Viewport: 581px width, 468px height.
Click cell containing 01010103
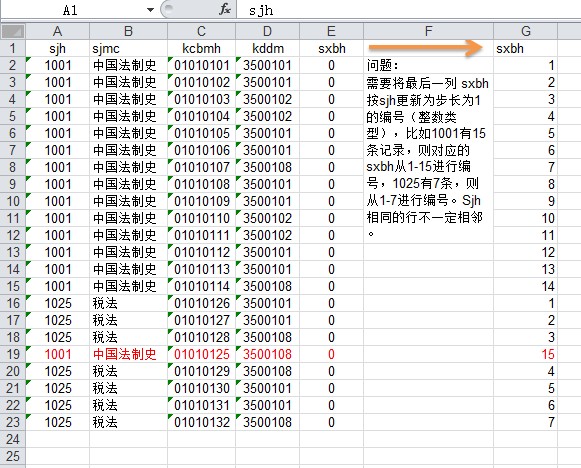tap(201, 99)
